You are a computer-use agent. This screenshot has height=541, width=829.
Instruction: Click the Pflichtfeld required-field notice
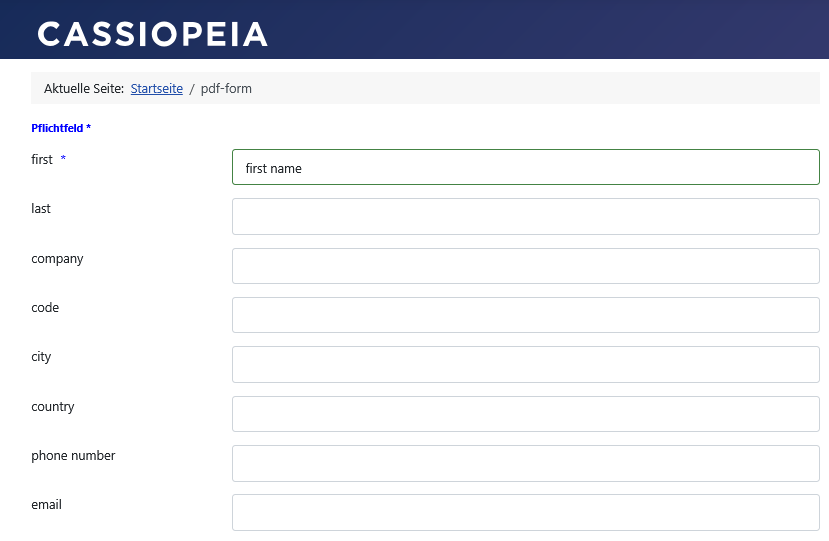[x=61, y=128]
